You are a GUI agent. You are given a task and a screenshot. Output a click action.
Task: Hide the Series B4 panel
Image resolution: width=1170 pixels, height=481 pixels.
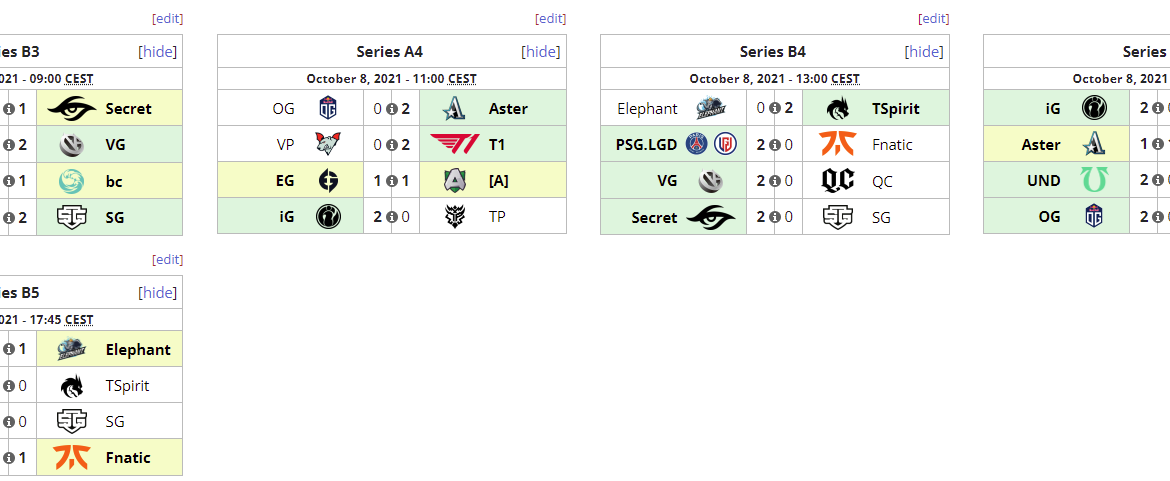tap(924, 52)
